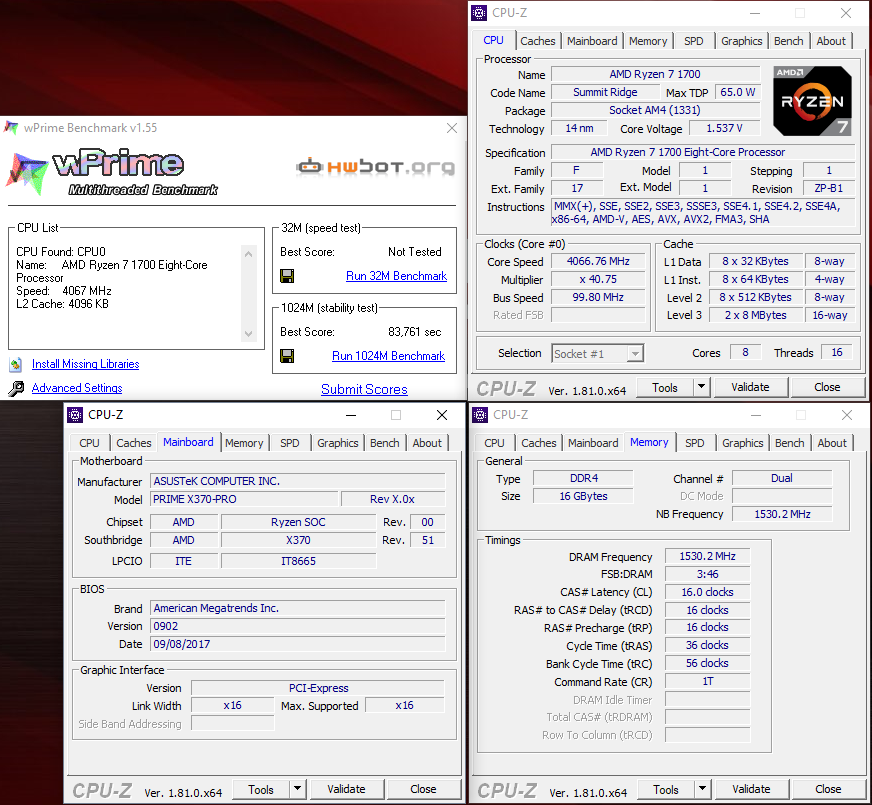Open Mainboard tab in the top CPU-Z window
Image resolution: width=872 pixels, height=805 pixels.
(x=592, y=41)
